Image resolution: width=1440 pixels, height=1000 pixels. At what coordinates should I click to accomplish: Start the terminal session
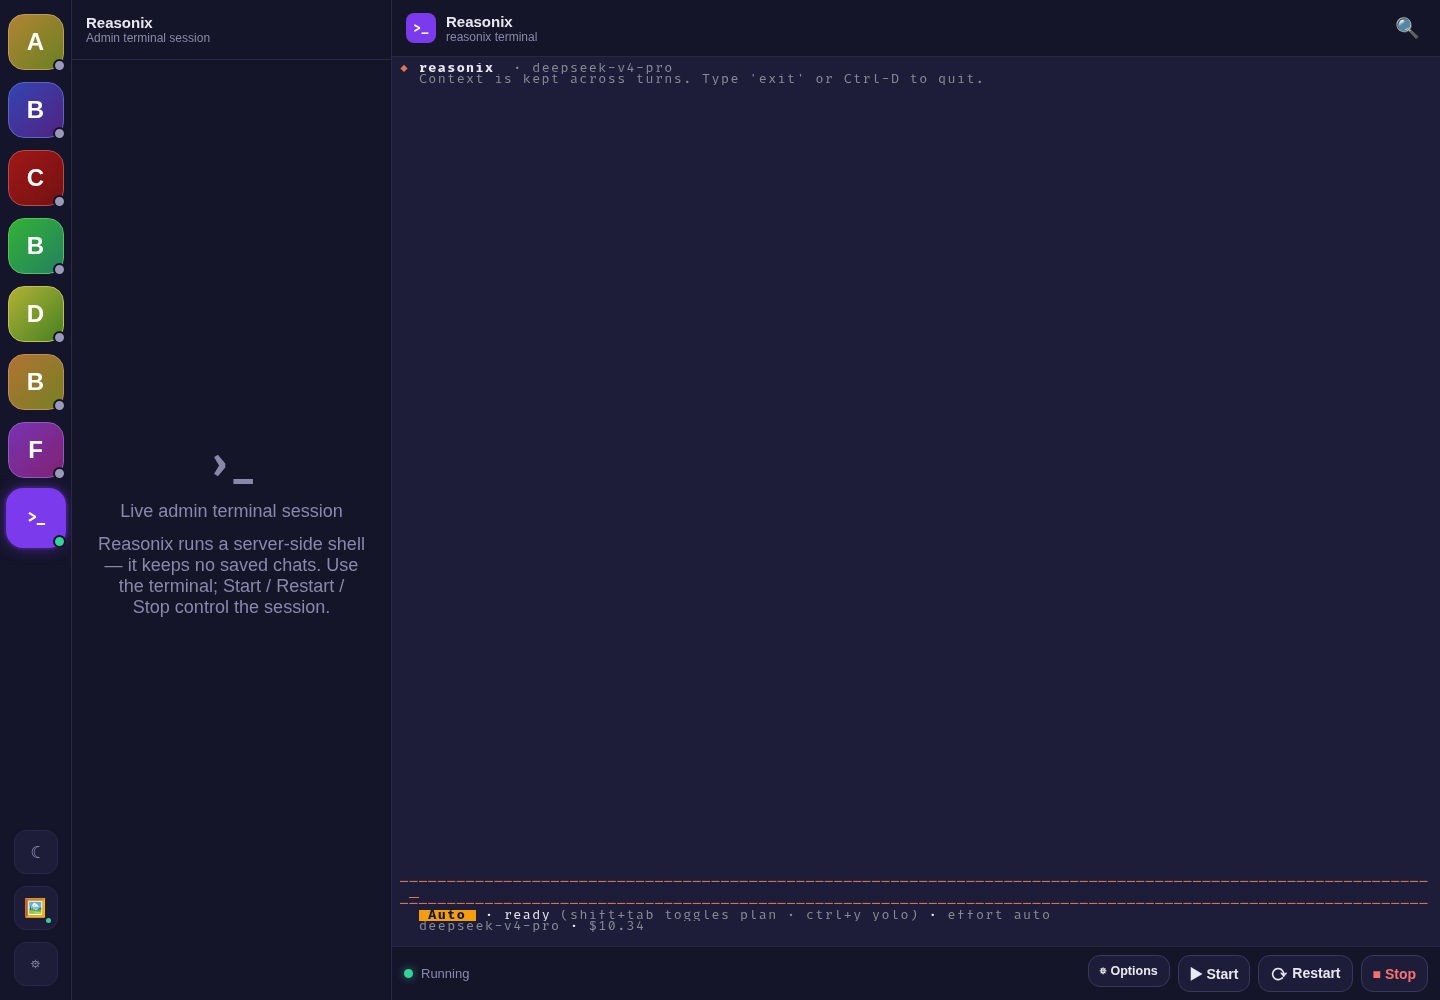coord(1214,974)
